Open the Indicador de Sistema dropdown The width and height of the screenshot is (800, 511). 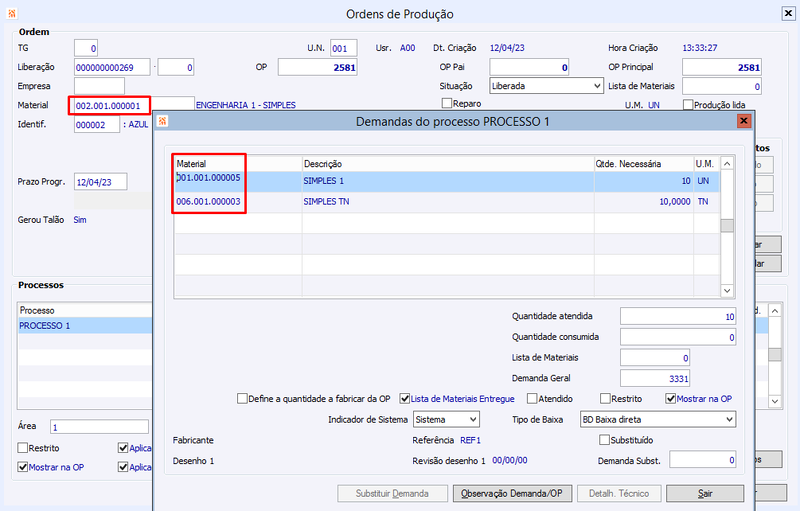[x=446, y=419]
